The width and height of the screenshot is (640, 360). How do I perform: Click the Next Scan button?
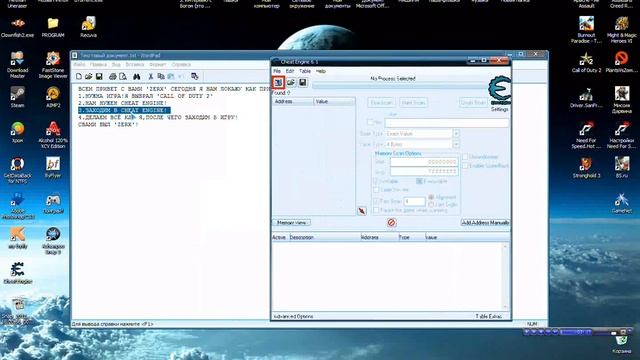(413, 102)
